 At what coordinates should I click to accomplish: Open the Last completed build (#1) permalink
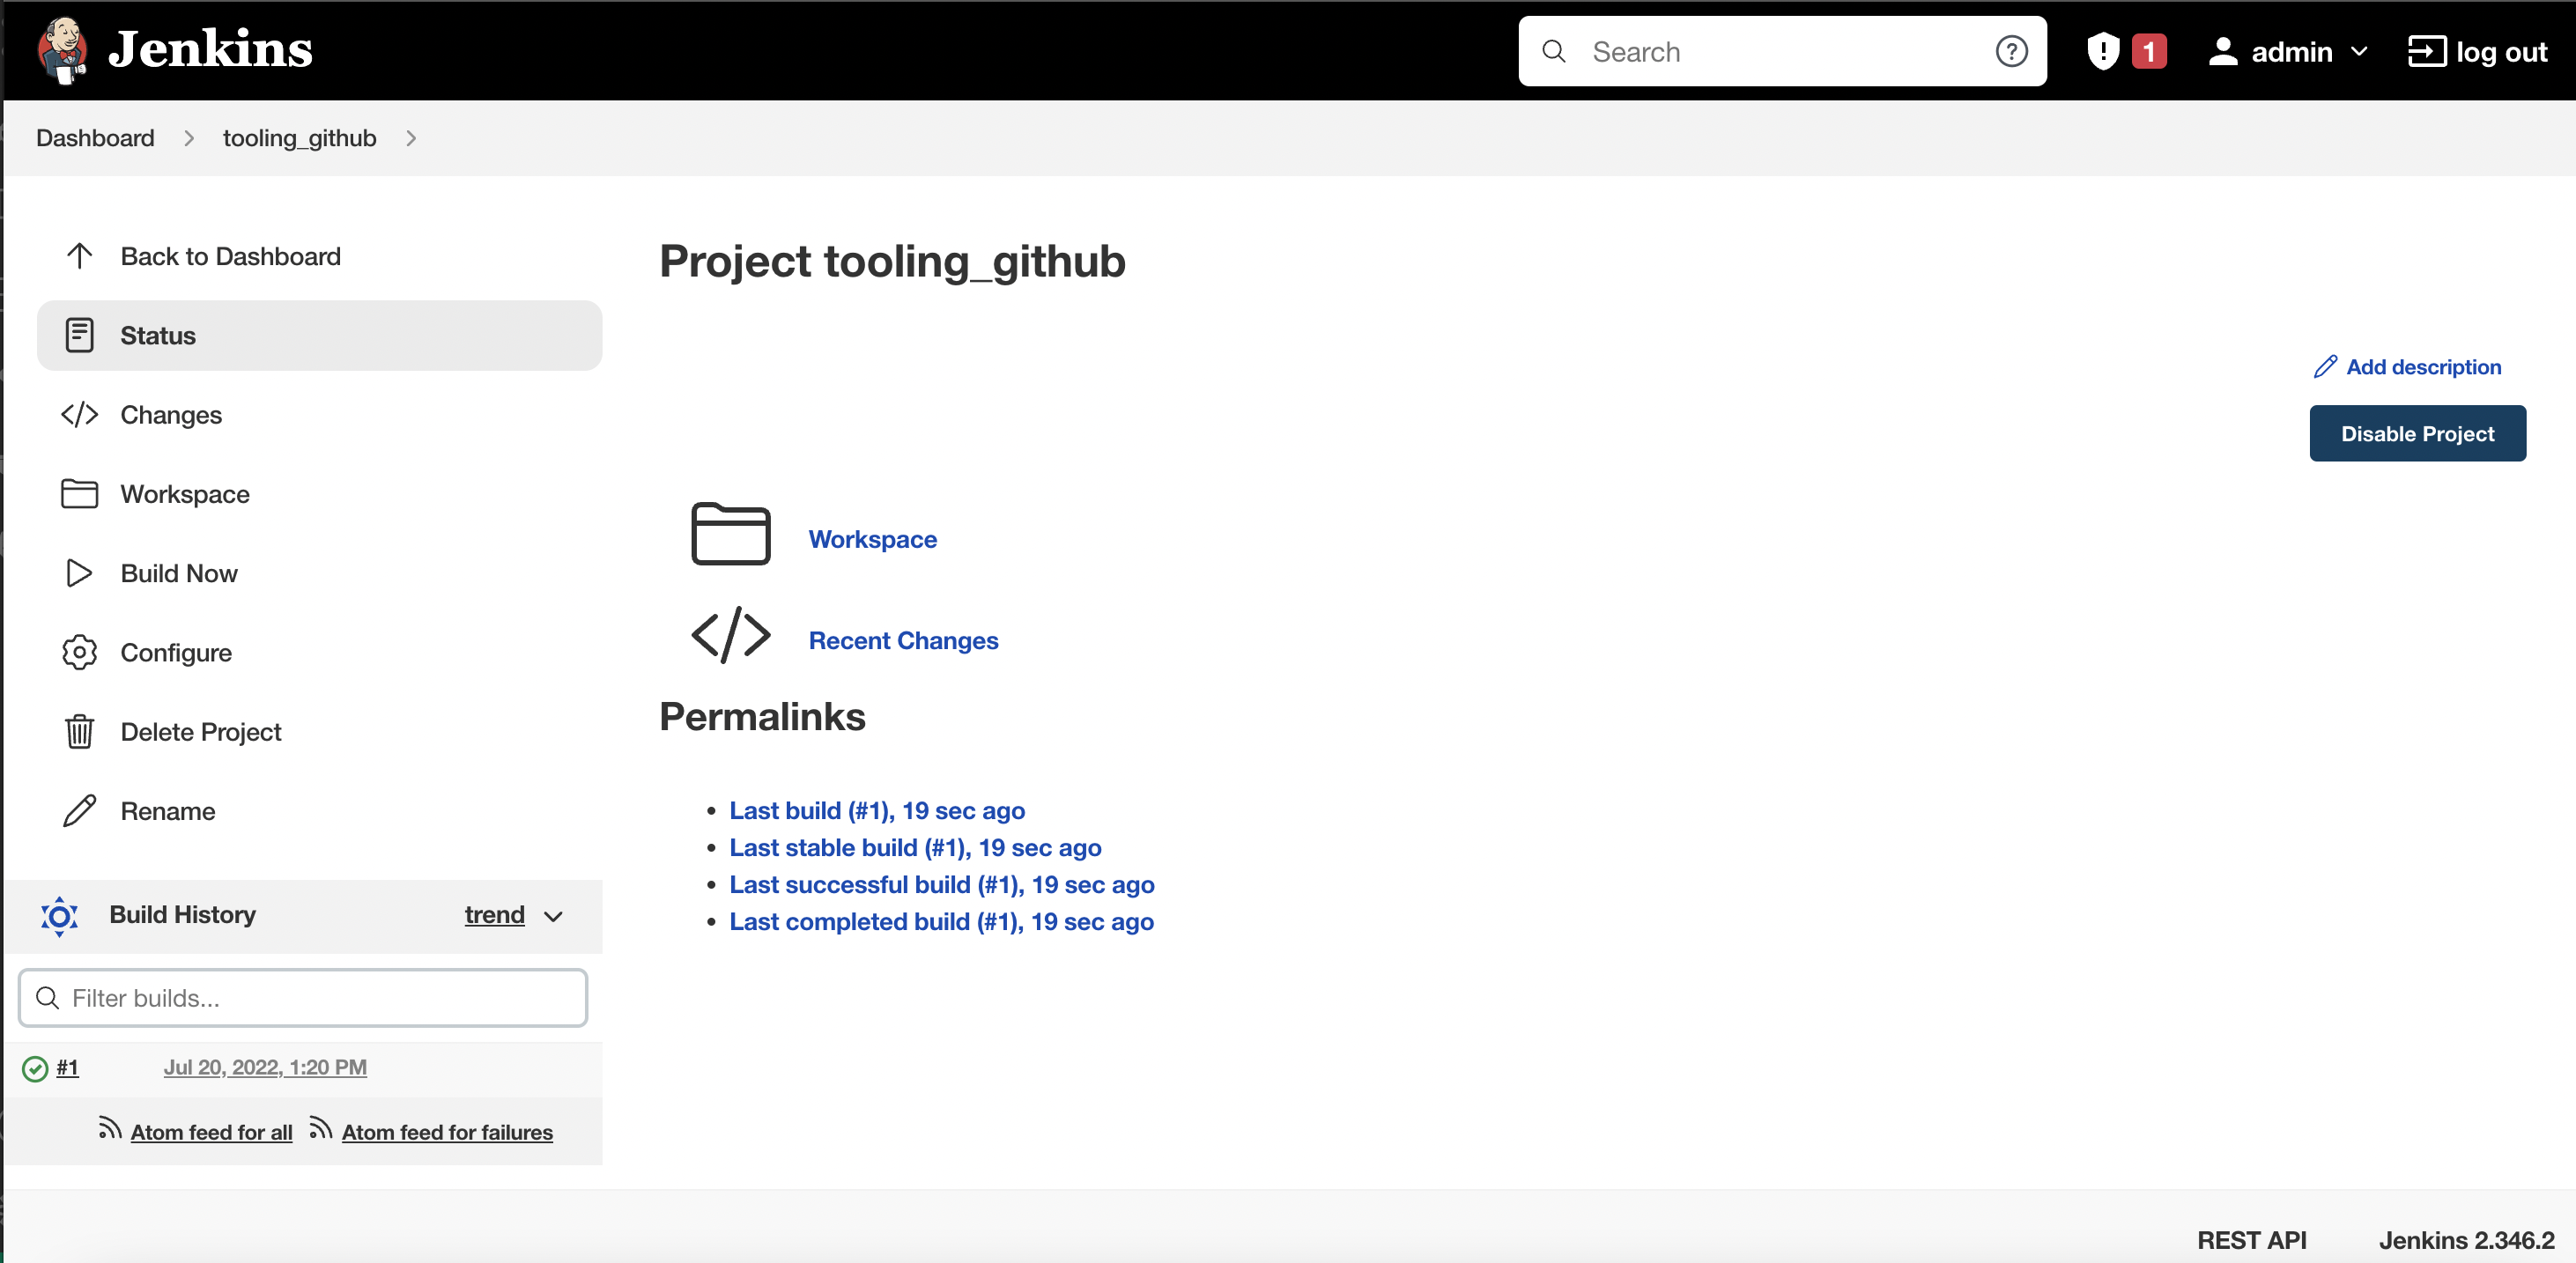[941, 921]
